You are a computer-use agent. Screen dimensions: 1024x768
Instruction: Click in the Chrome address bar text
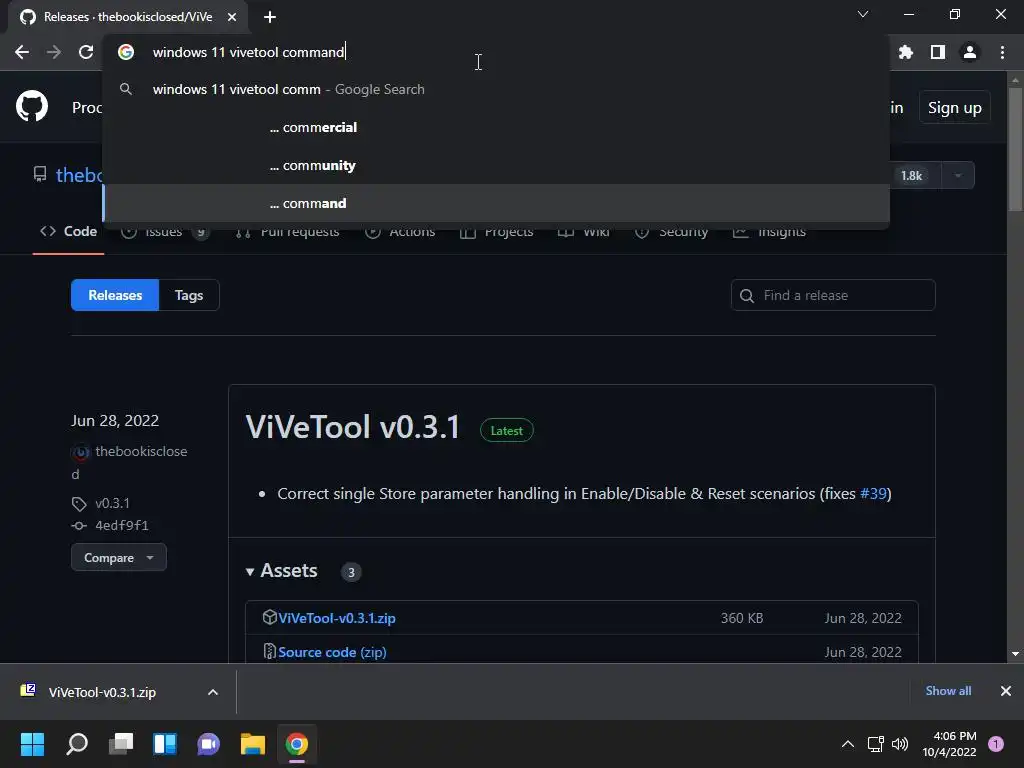(248, 52)
